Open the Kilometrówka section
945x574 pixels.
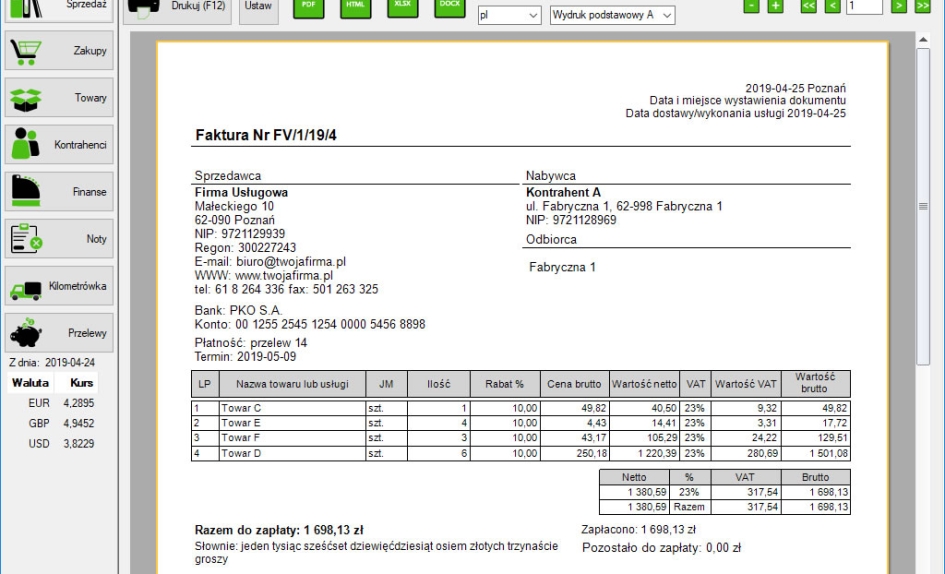coord(59,286)
